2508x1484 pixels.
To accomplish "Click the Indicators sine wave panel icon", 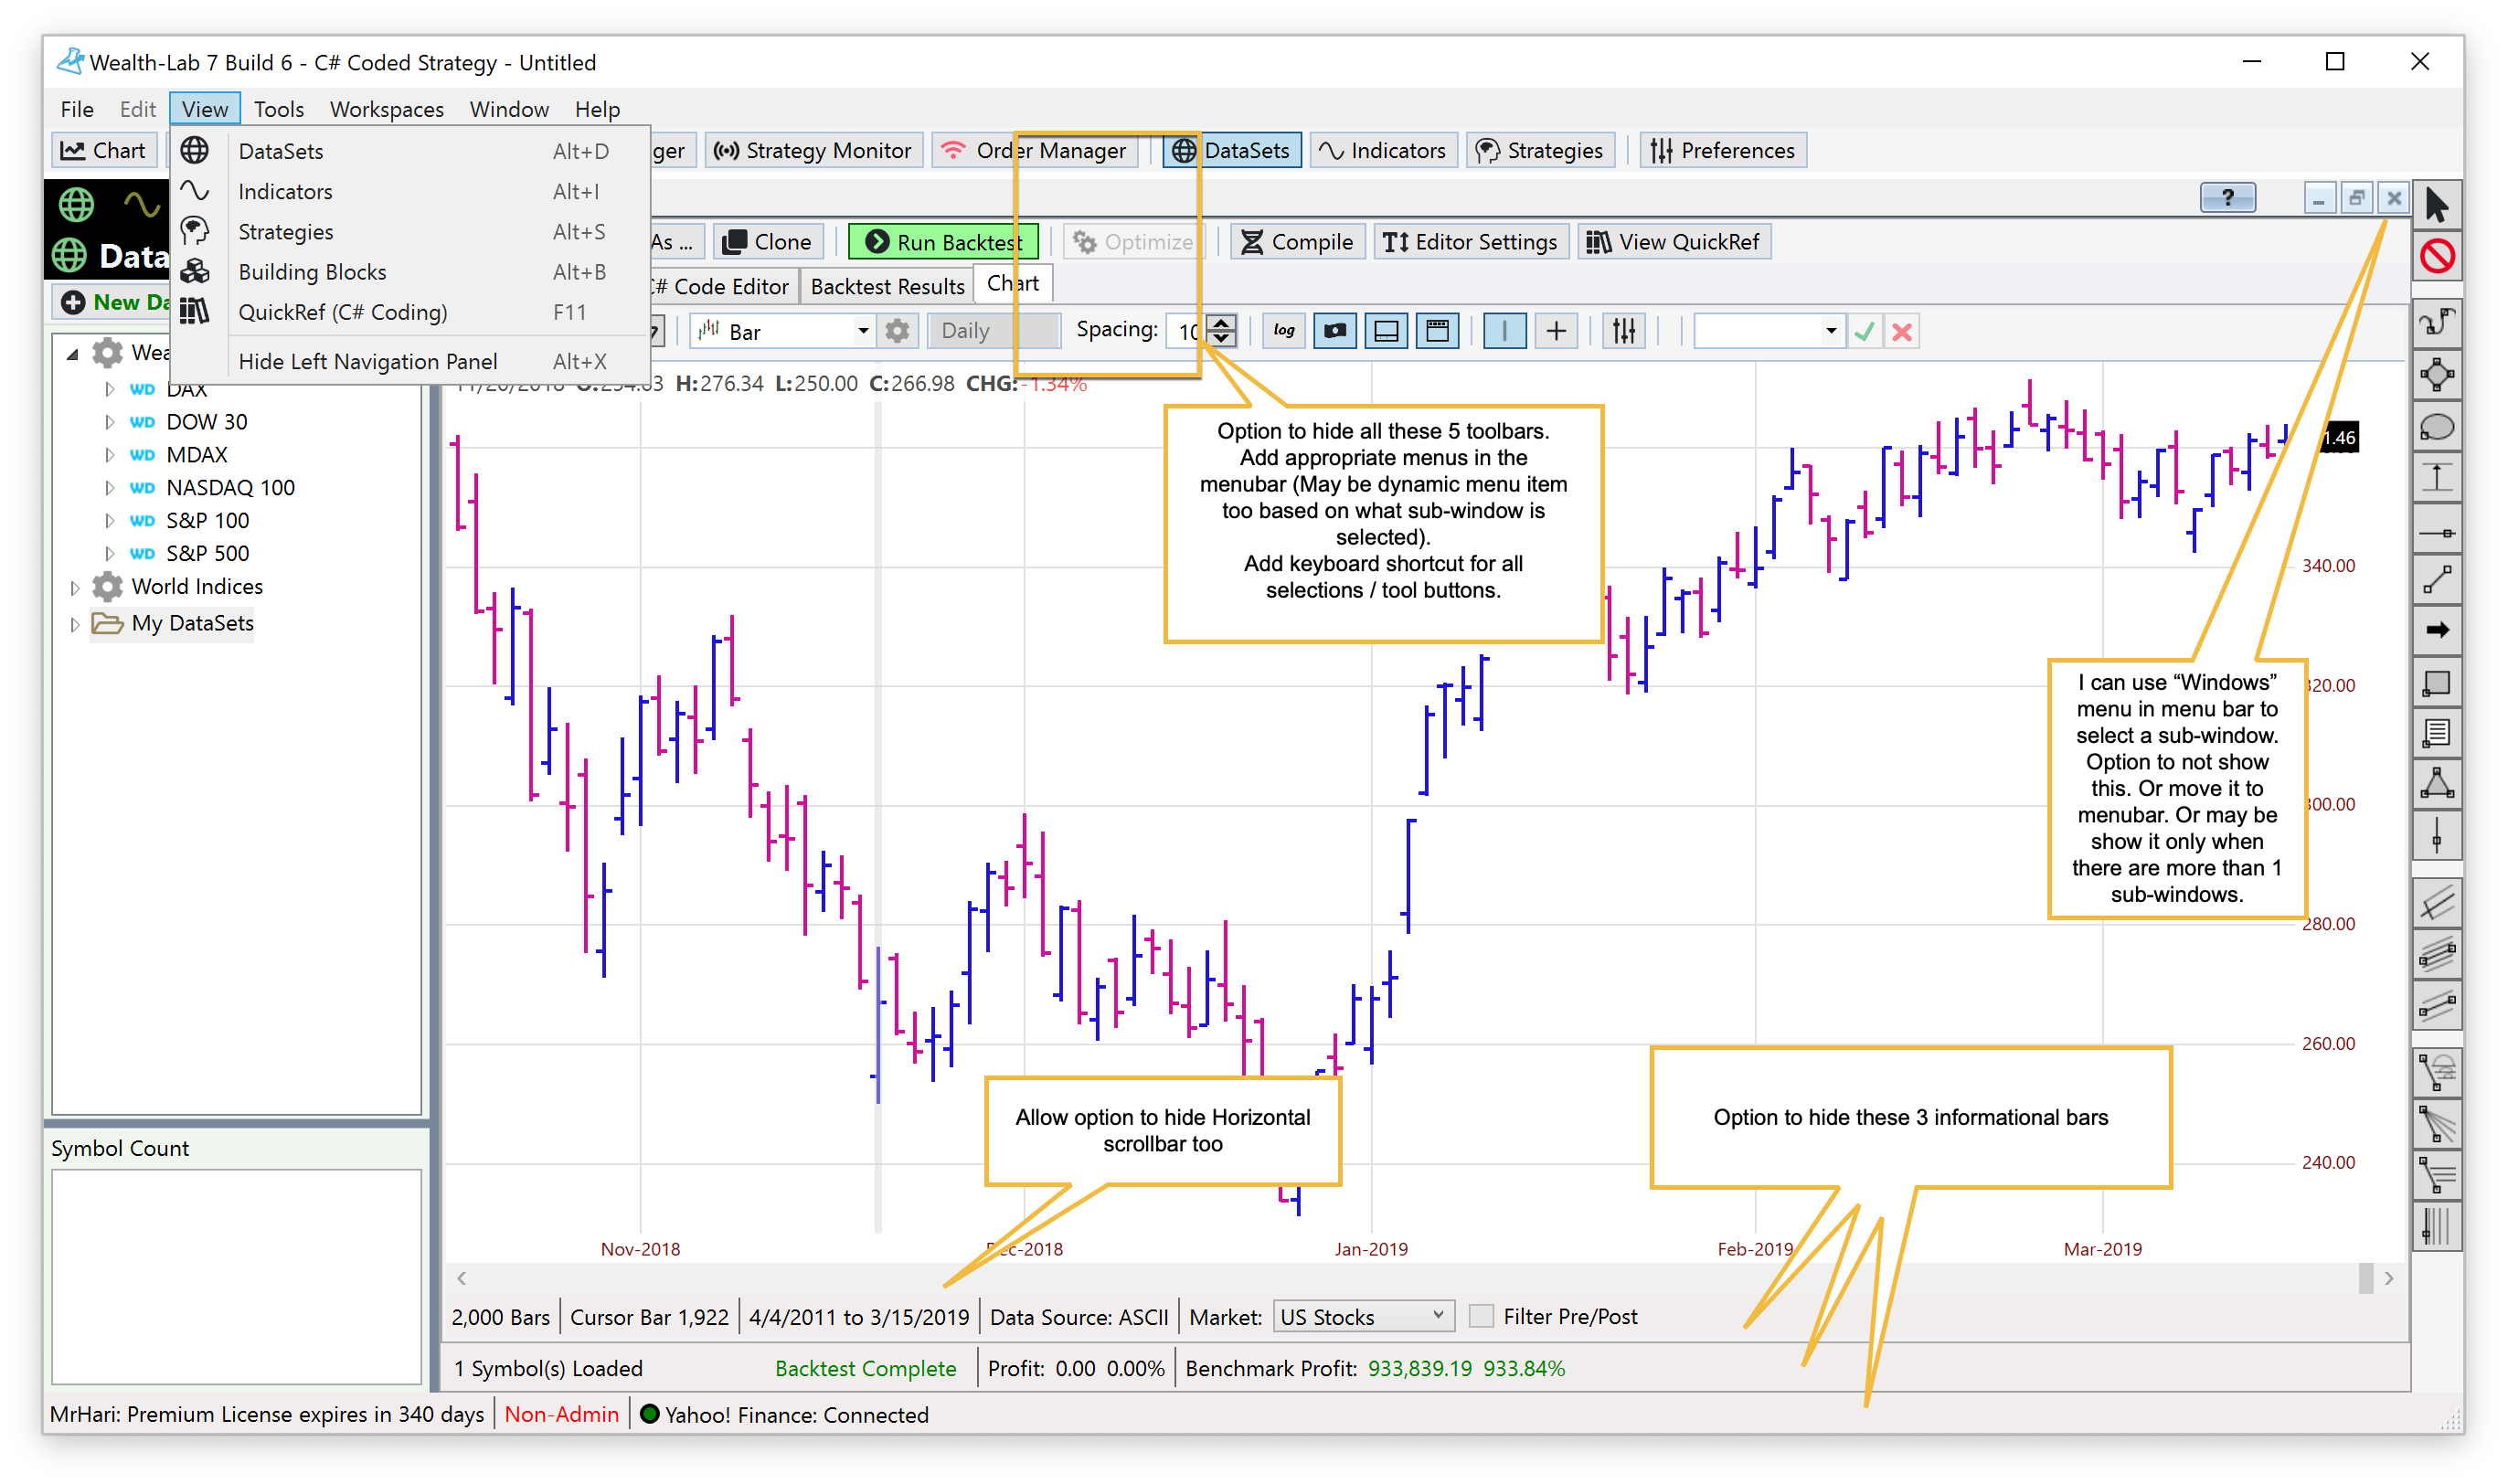I will tap(142, 205).
